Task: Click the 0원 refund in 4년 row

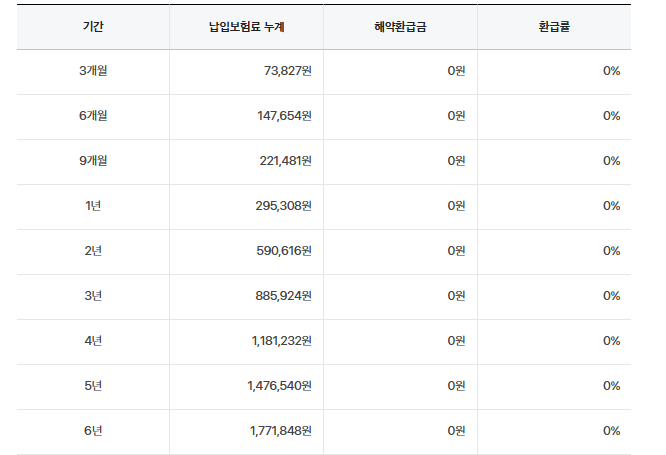Action: [x=457, y=341]
